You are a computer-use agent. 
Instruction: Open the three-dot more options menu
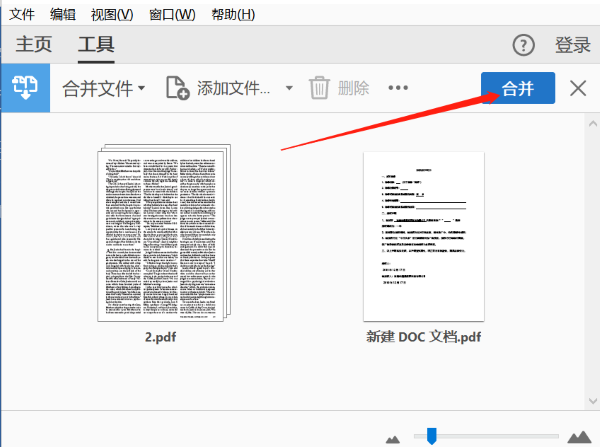click(x=399, y=88)
